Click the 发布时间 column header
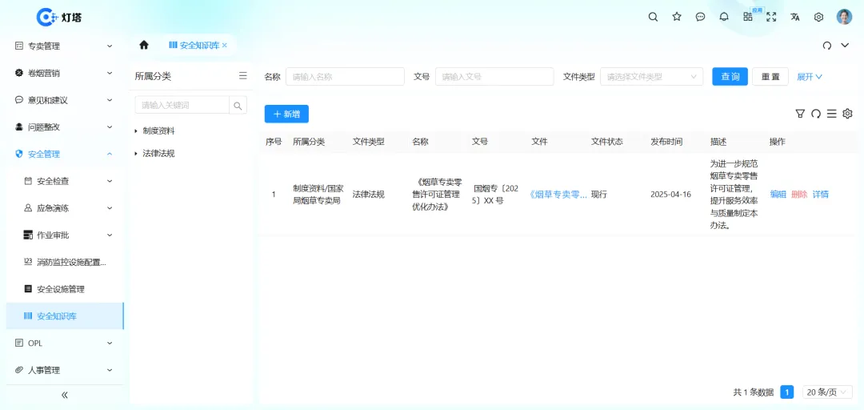 667,142
